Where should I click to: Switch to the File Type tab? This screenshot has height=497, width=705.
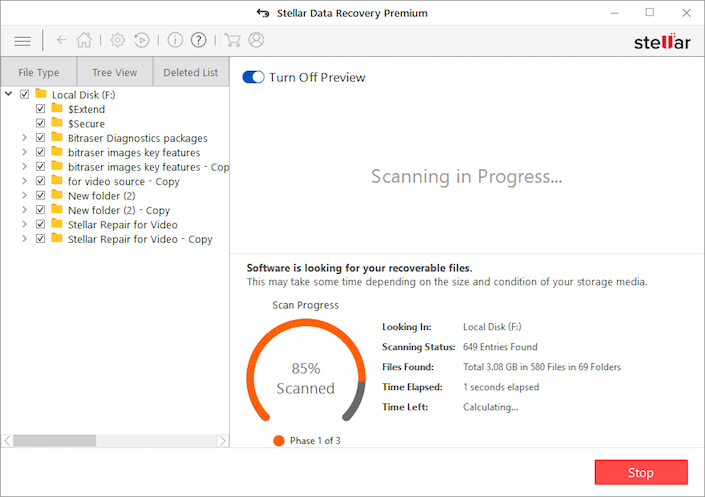39,73
